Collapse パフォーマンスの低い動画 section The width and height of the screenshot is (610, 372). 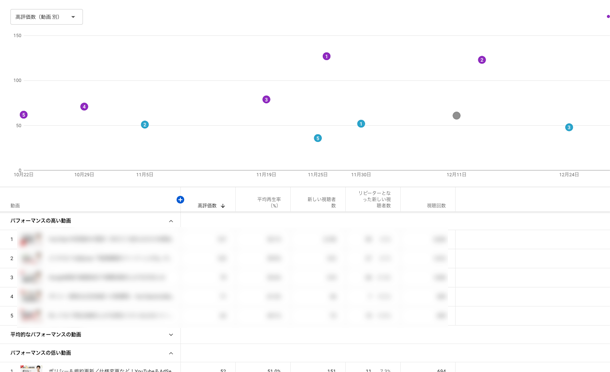point(171,353)
